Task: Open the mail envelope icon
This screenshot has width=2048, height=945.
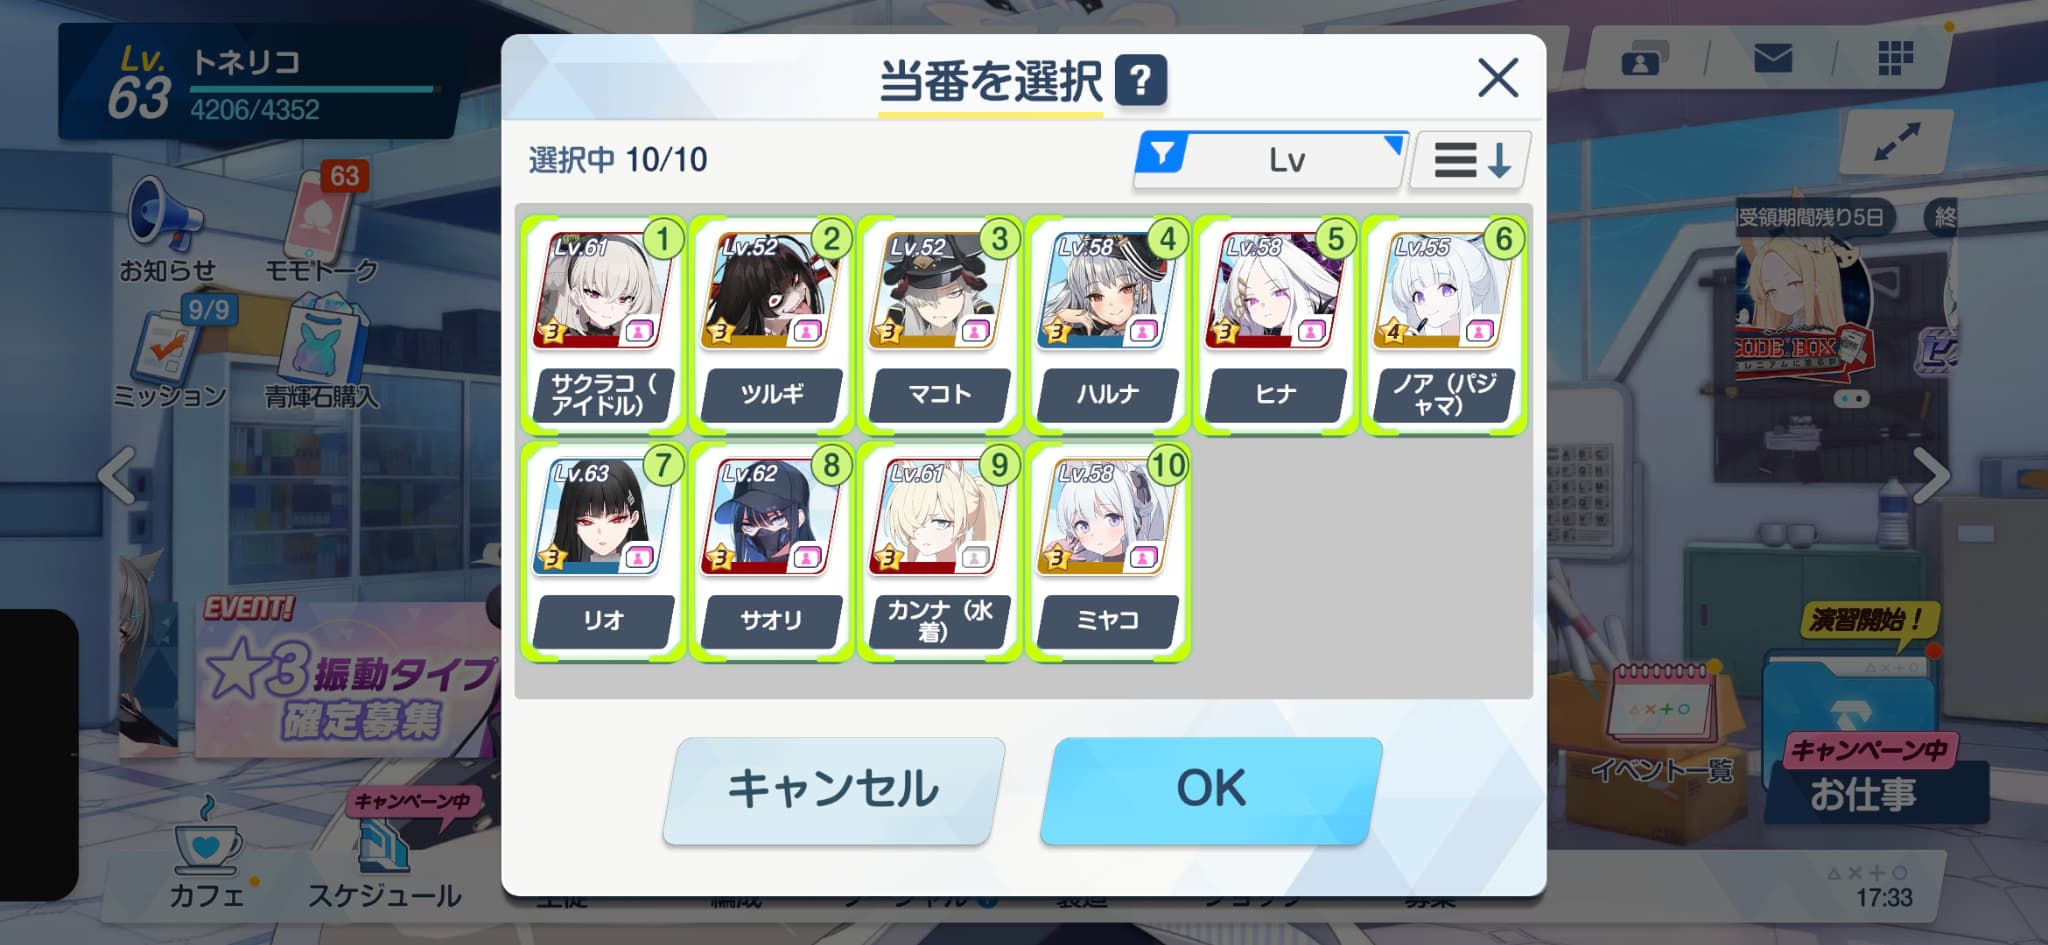Action: [1773, 59]
